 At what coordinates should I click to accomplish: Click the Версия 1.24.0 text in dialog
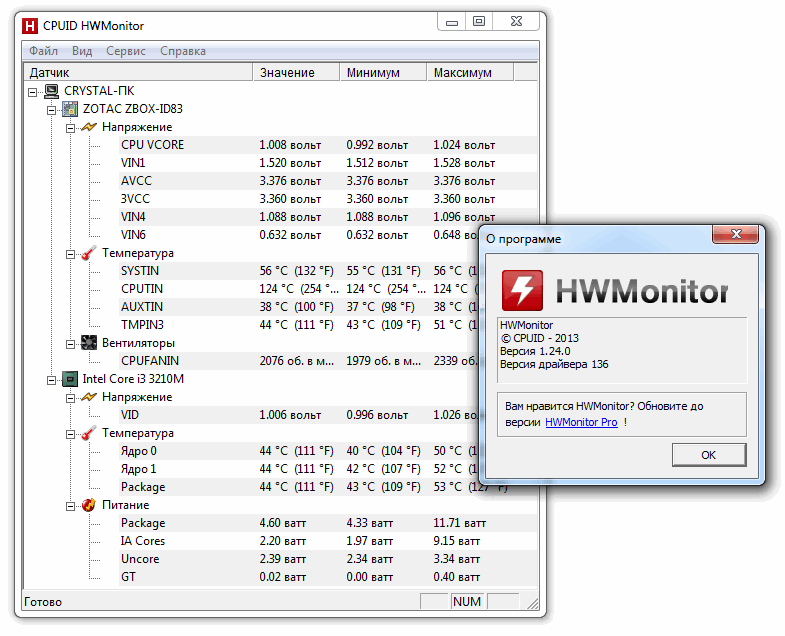(x=535, y=352)
